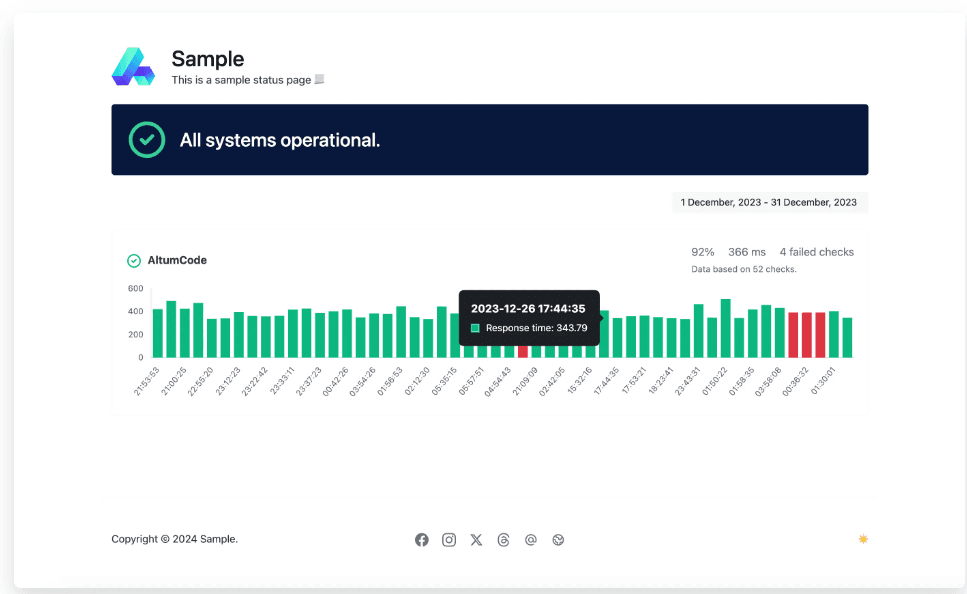The height and width of the screenshot is (594, 967).
Task: Toggle the sun theme switcher icon
Action: 863,539
